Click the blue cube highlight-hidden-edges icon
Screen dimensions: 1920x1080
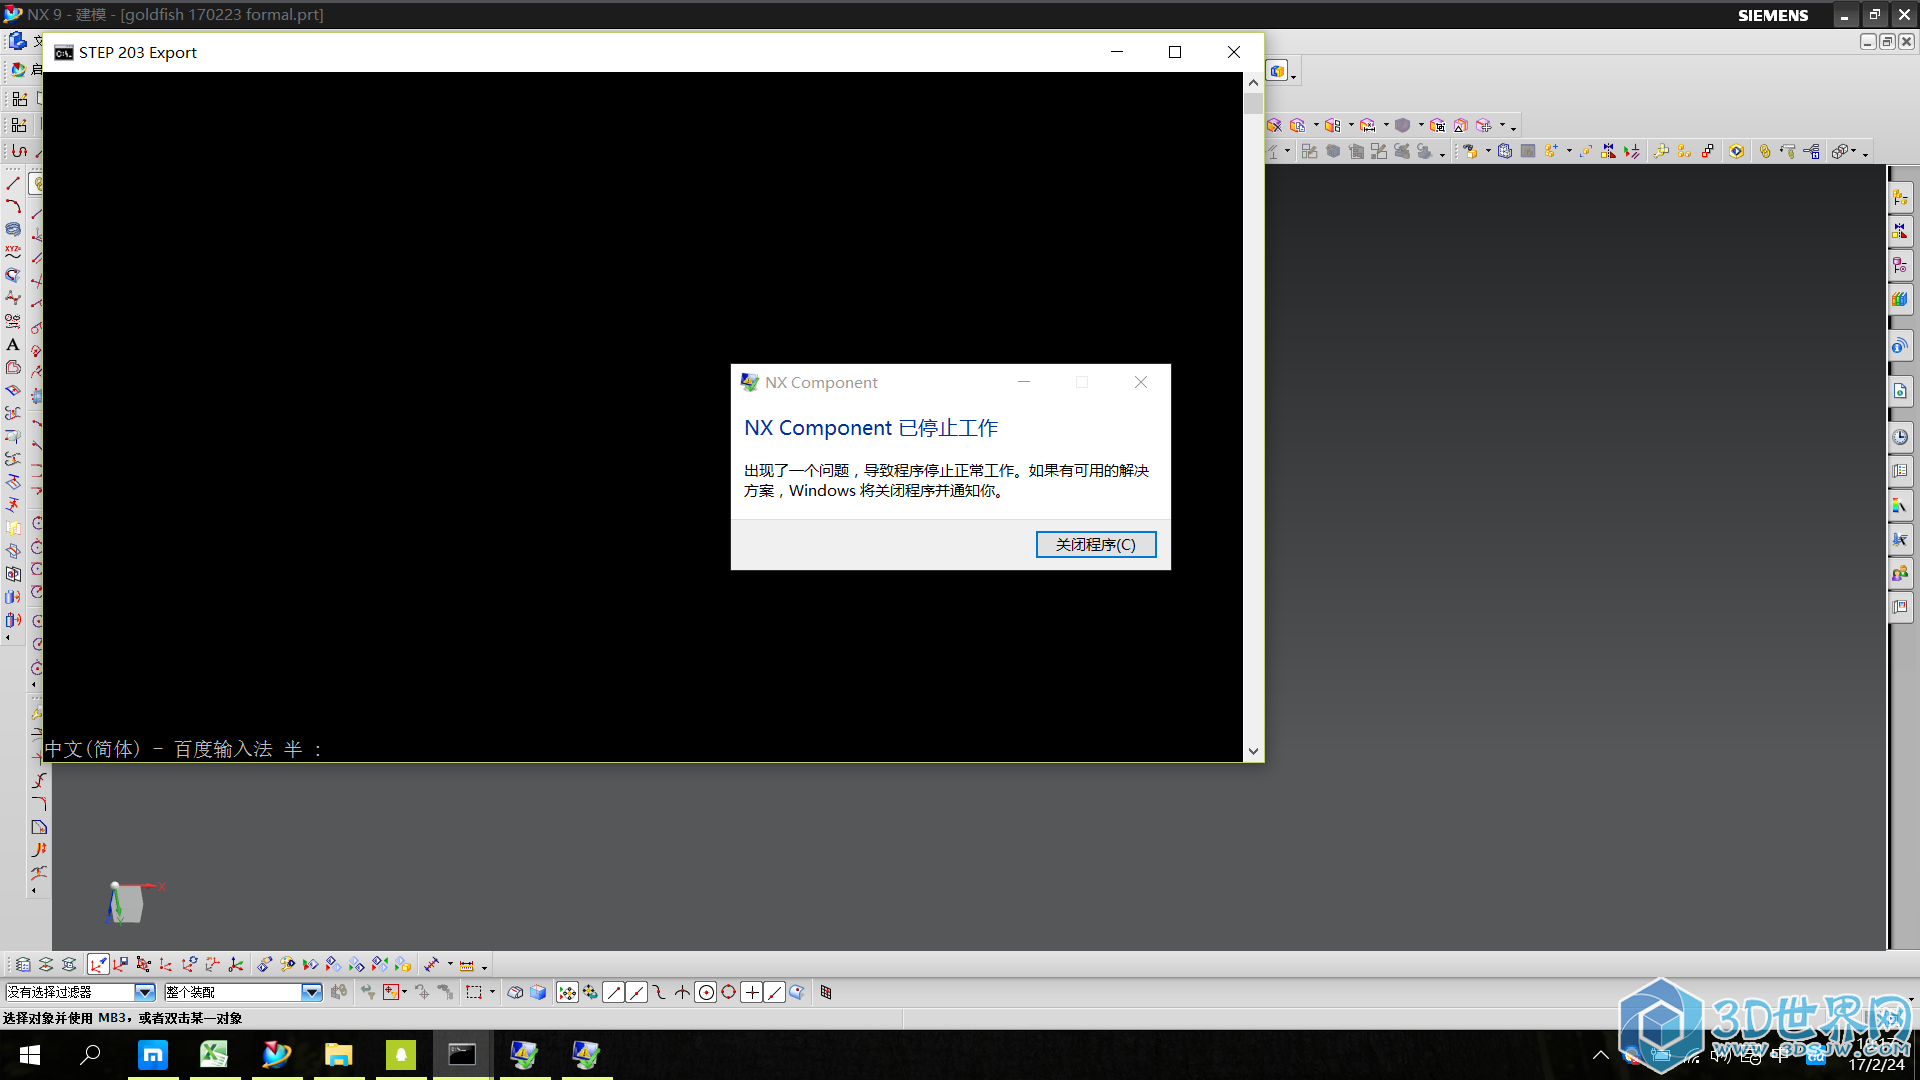click(538, 992)
